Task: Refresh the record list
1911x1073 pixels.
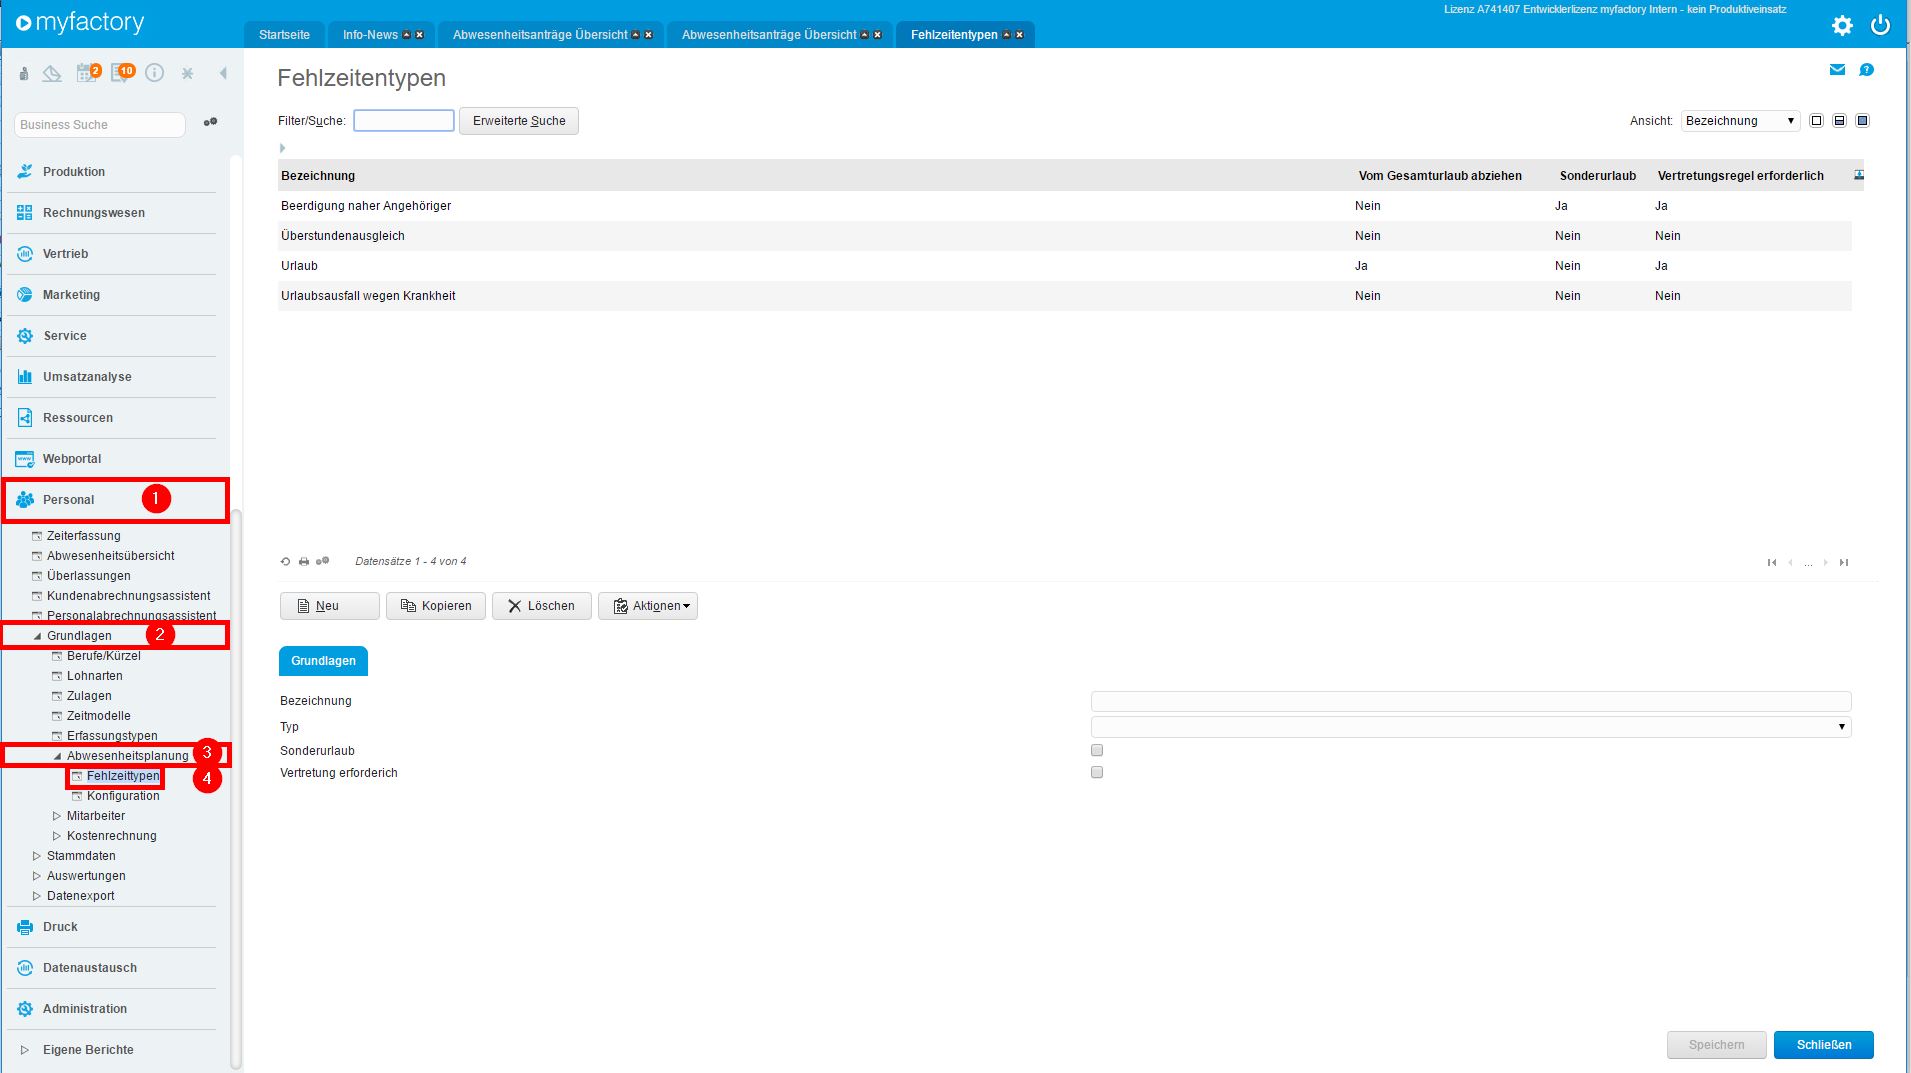Action: (x=286, y=562)
